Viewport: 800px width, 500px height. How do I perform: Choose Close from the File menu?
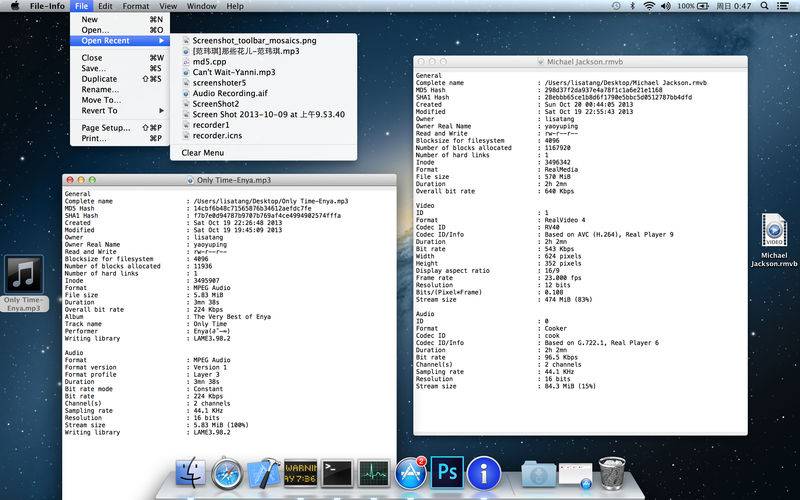[120, 58]
